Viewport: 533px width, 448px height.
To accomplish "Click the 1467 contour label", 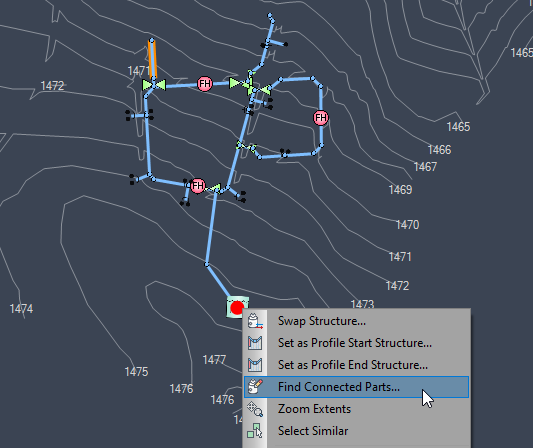I will point(425,167).
